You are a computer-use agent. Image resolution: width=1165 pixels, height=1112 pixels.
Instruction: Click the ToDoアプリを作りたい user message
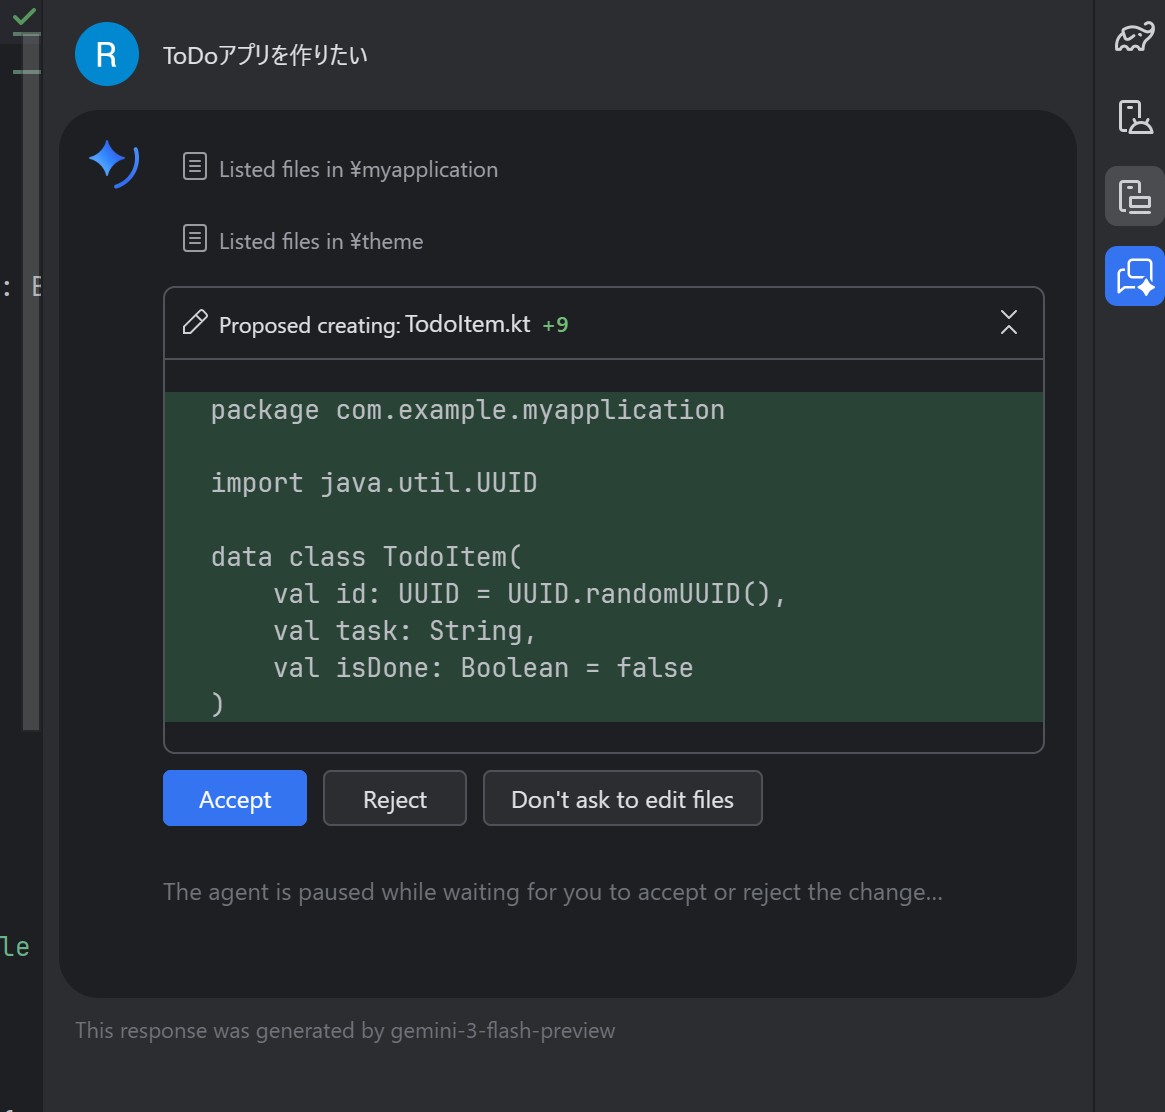point(266,55)
